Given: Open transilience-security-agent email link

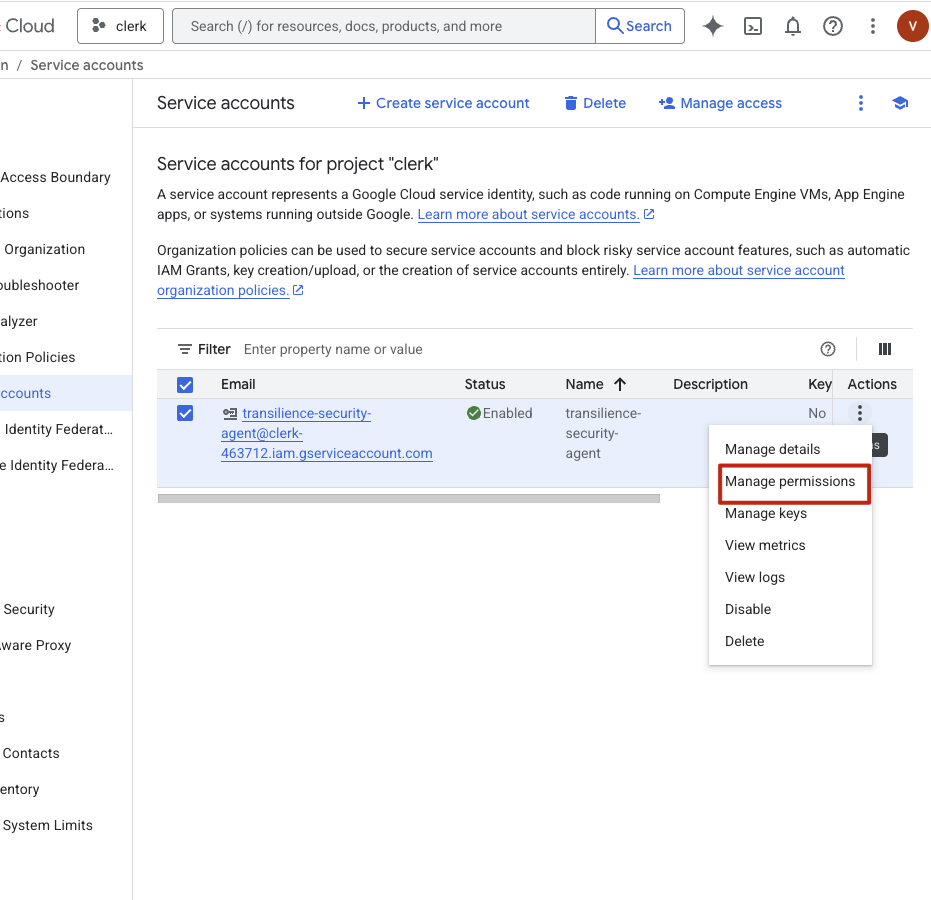Looking at the screenshot, I should tap(327, 433).
